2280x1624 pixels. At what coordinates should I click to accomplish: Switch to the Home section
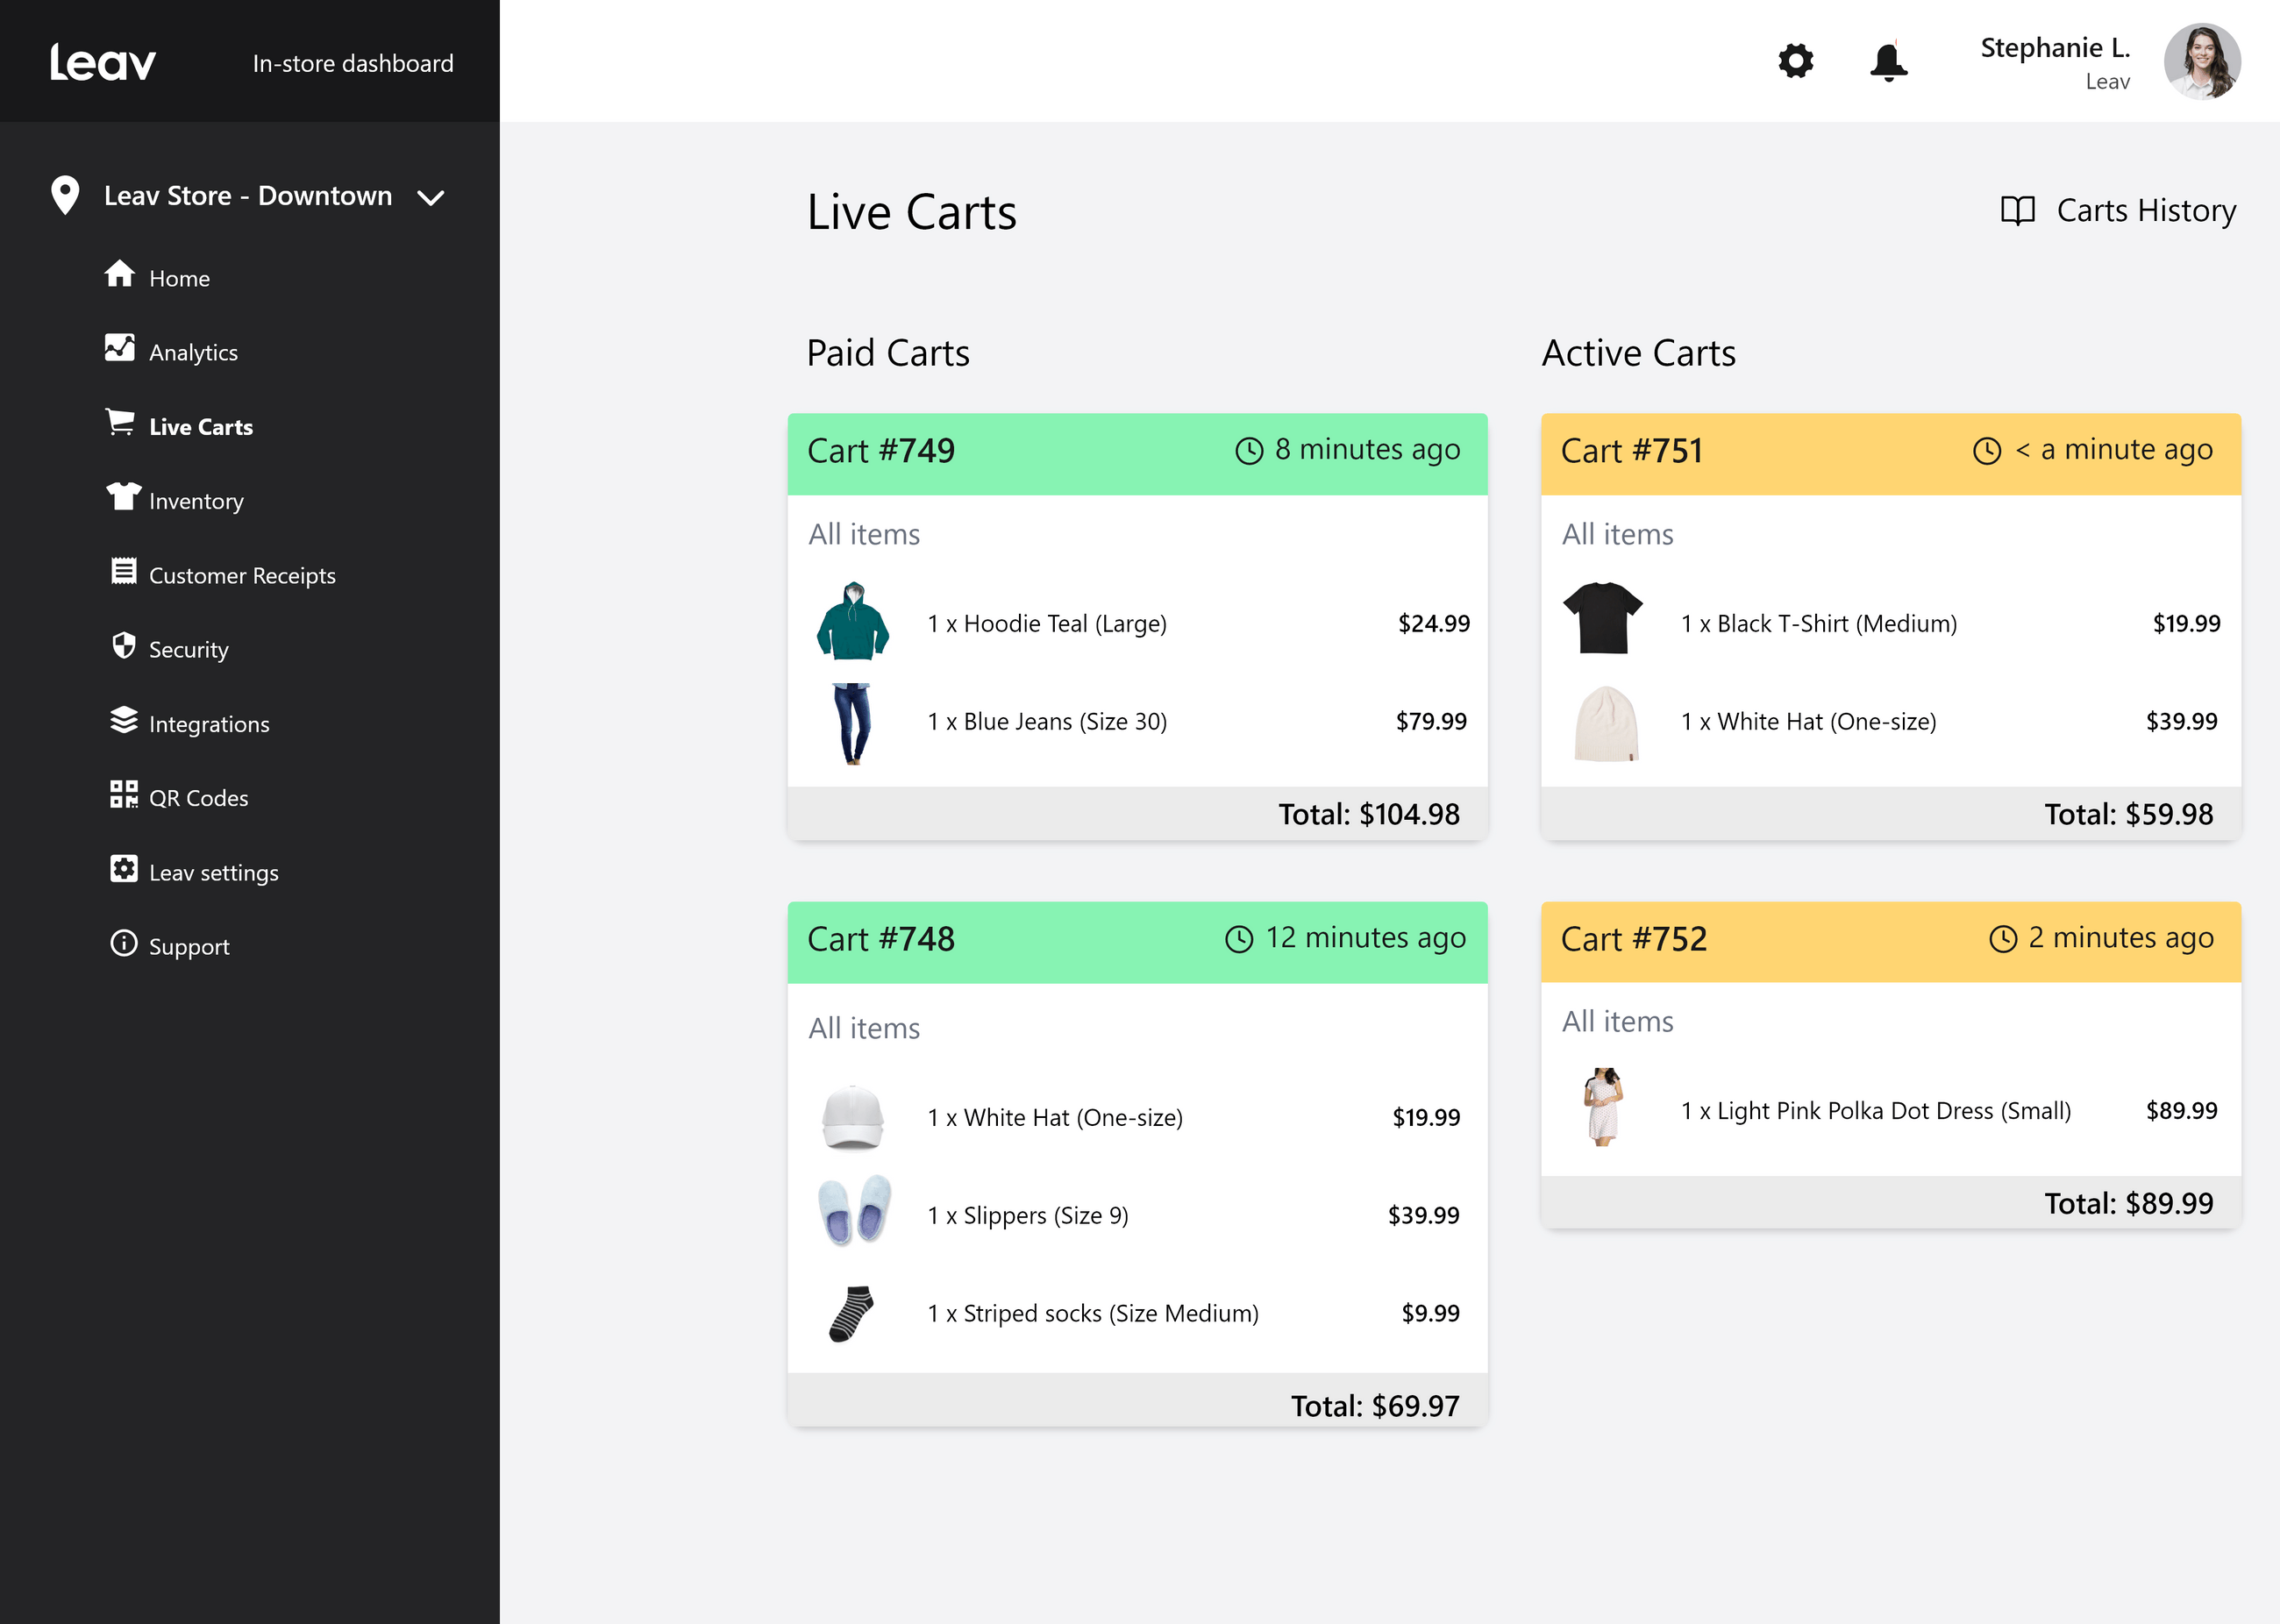tap(179, 277)
